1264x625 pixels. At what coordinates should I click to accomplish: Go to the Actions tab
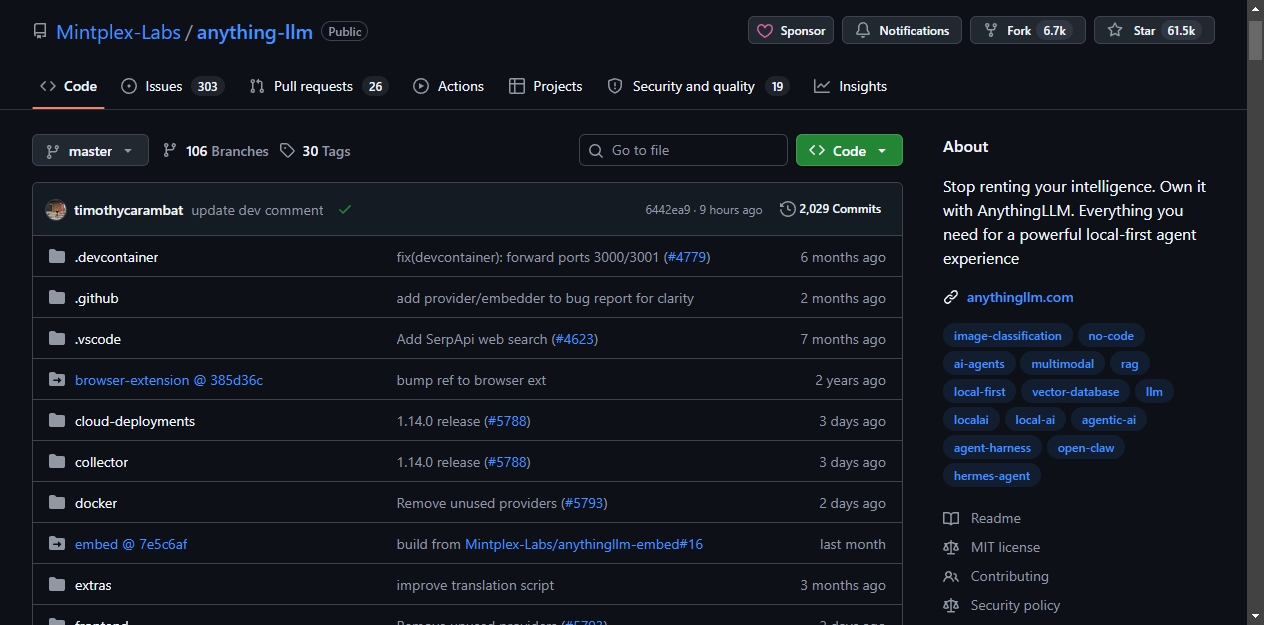coord(448,86)
